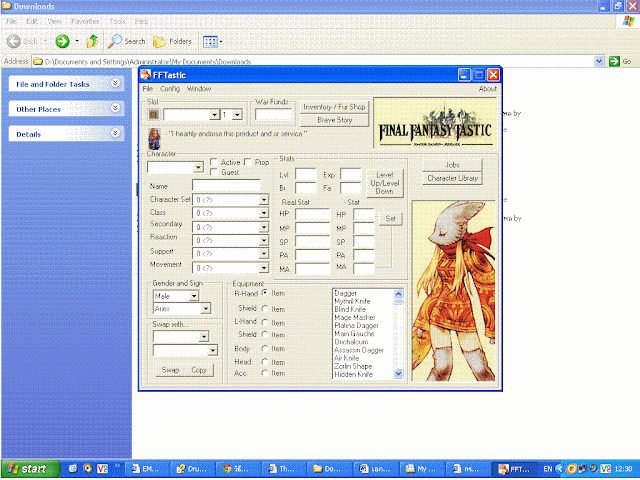Screen dimensions: 640x480
Task: Click the Jobs button
Action: pos(452,165)
